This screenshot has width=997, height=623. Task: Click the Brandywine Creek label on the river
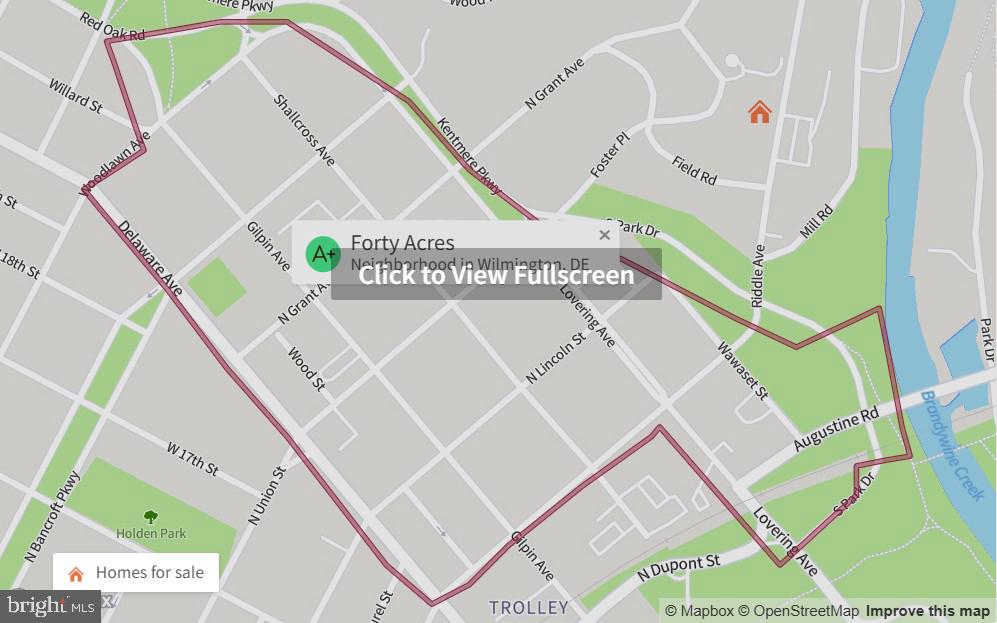point(952,446)
